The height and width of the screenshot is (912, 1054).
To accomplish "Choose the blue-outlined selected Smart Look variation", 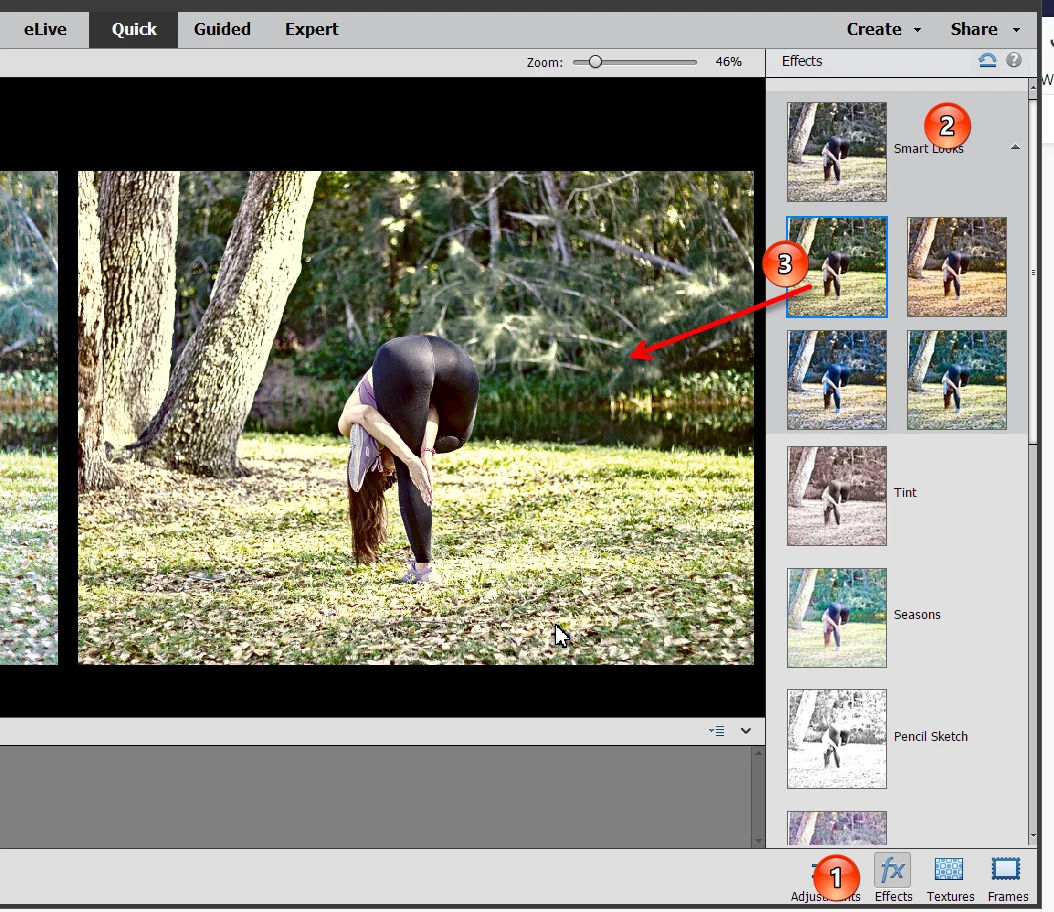I will tap(837, 267).
